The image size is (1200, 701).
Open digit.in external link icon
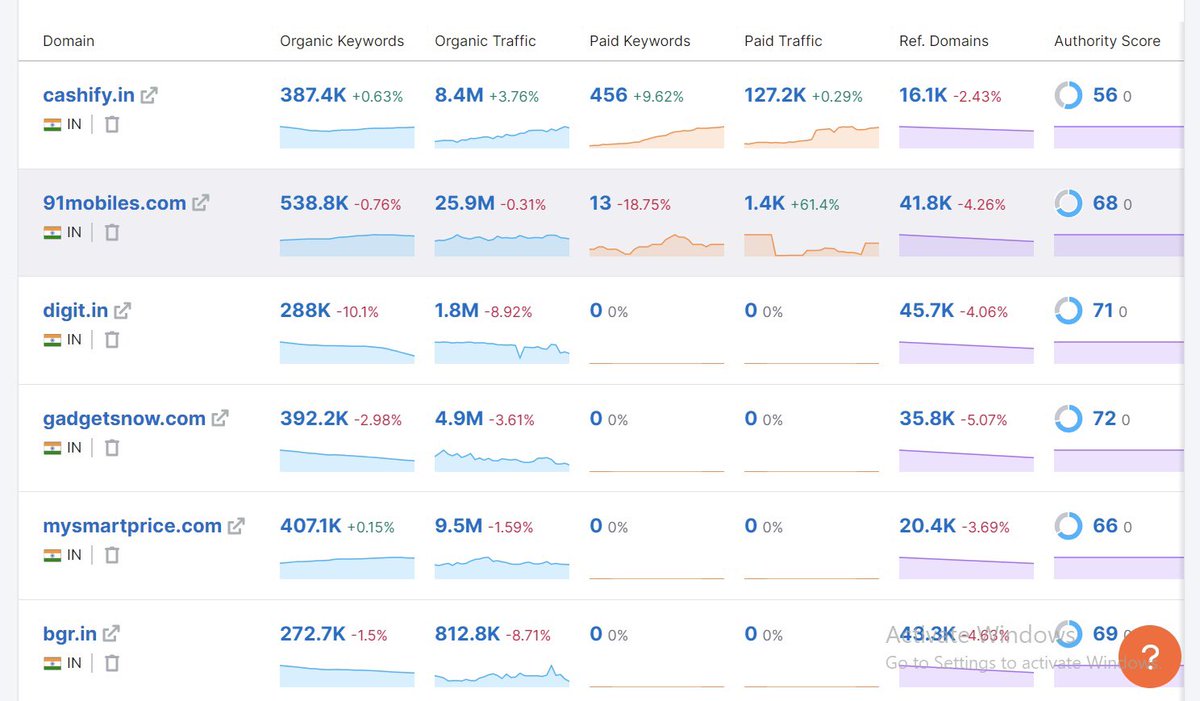coord(123,311)
